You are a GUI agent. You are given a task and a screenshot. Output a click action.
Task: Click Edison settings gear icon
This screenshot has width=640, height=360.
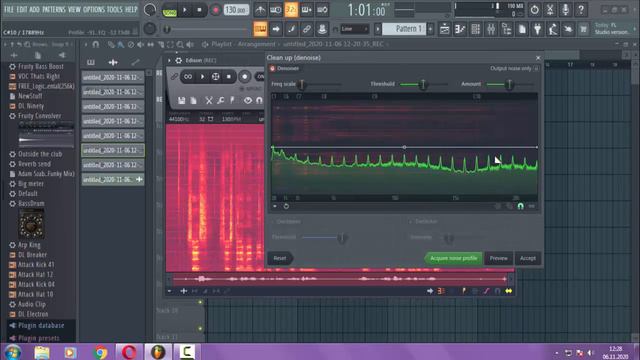point(179,60)
